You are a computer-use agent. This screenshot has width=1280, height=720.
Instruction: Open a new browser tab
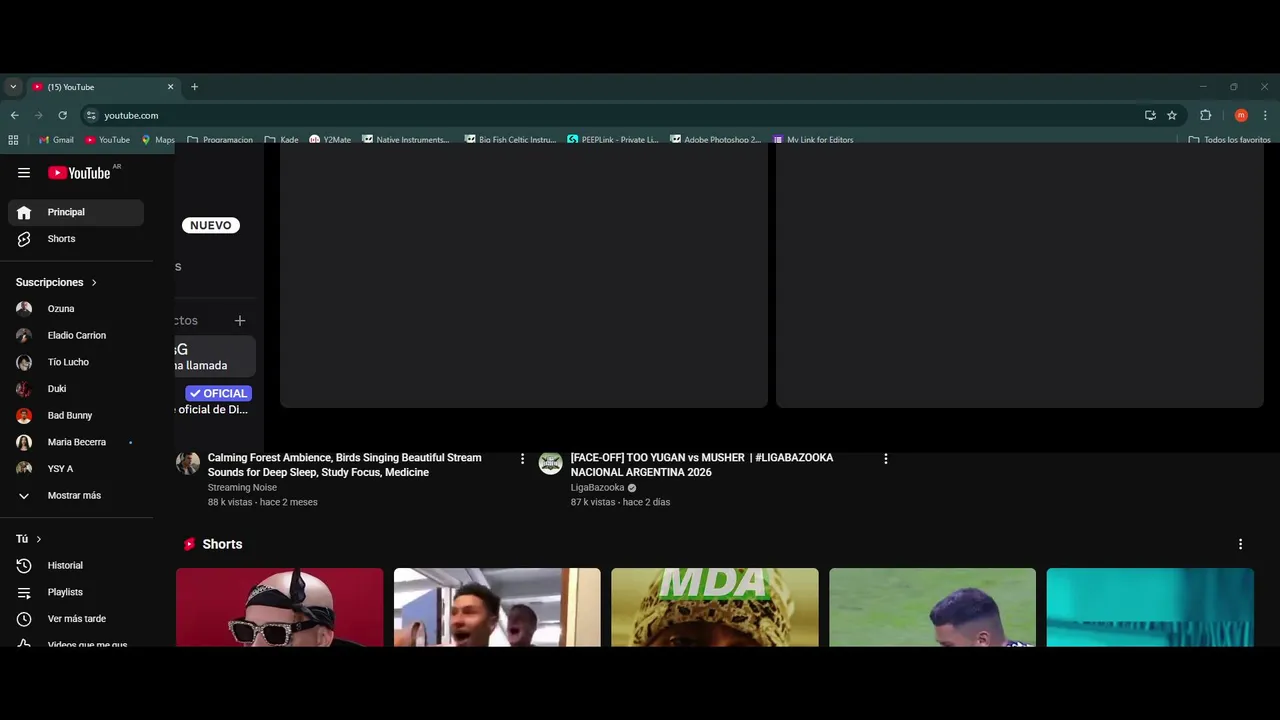pos(194,87)
